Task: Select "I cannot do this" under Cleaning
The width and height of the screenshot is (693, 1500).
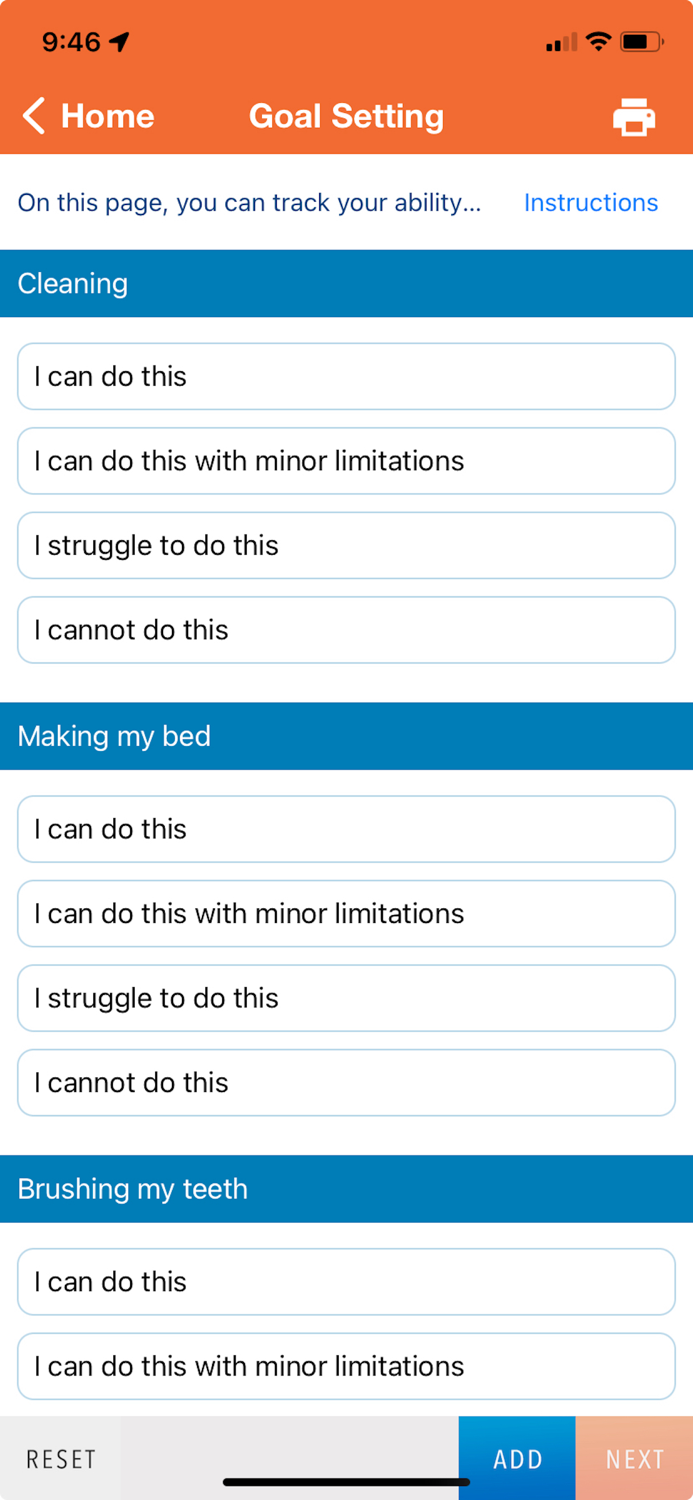Action: pos(346,630)
